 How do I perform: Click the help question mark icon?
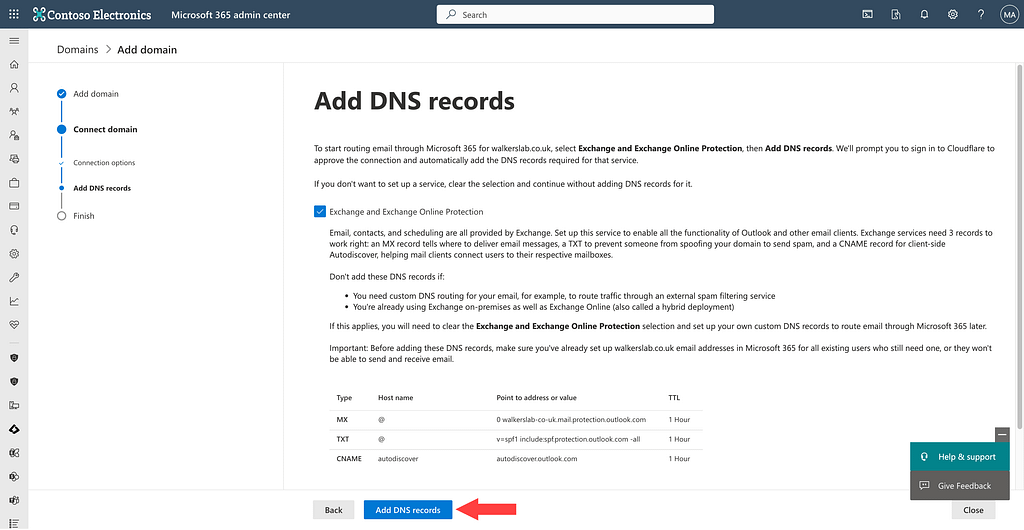tap(981, 15)
